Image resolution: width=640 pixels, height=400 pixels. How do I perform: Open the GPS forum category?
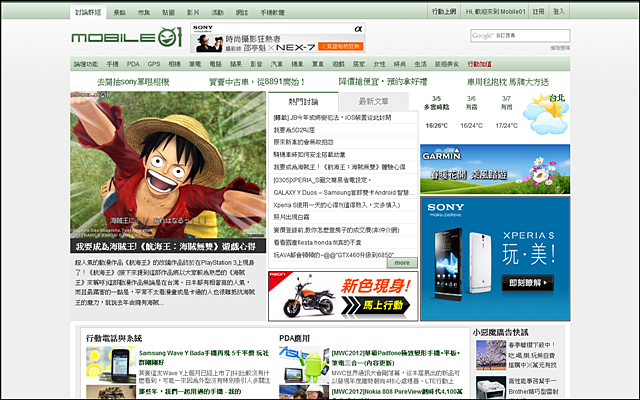[154, 64]
